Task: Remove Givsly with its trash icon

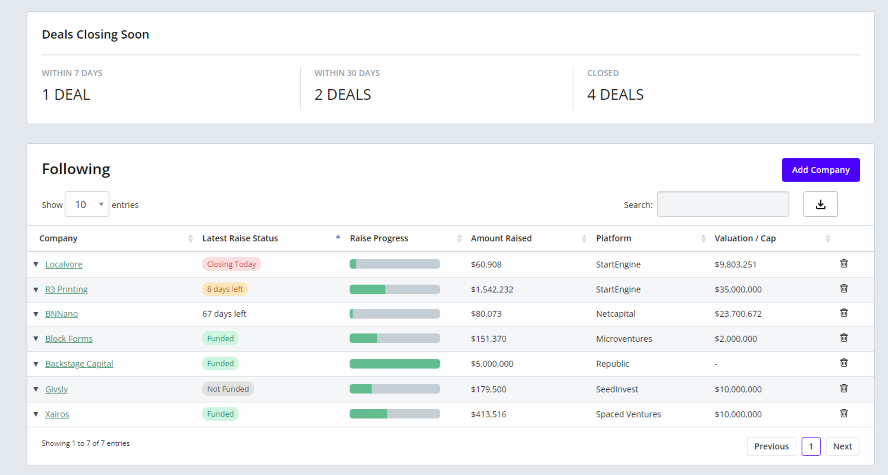Action: click(x=843, y=388)
